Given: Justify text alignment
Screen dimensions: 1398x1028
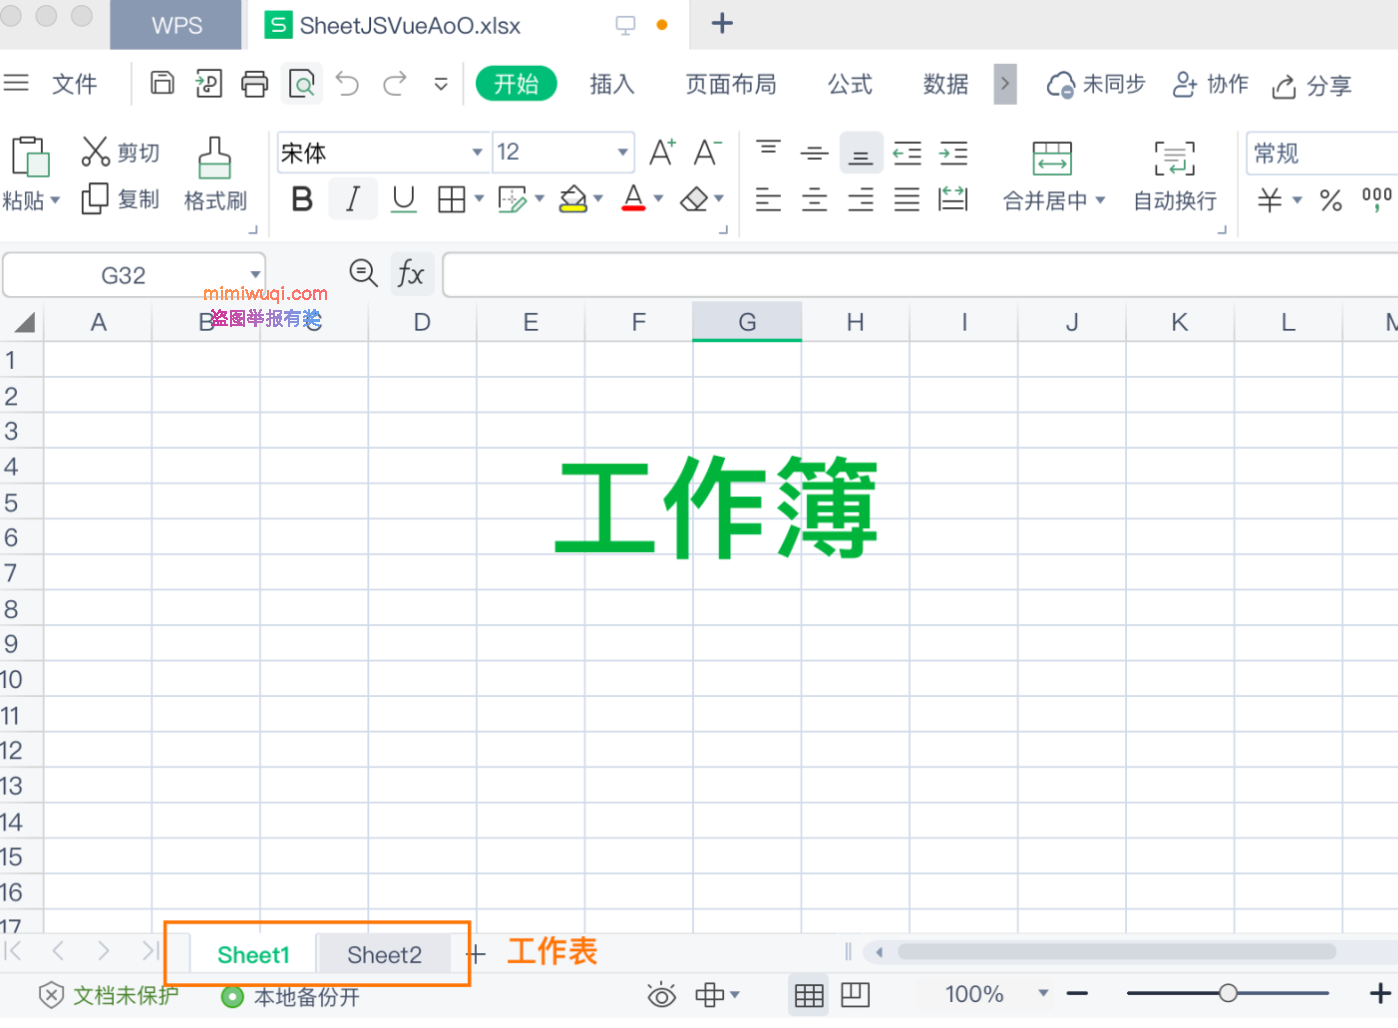Looking at the screenshot, I should (907, 199).
